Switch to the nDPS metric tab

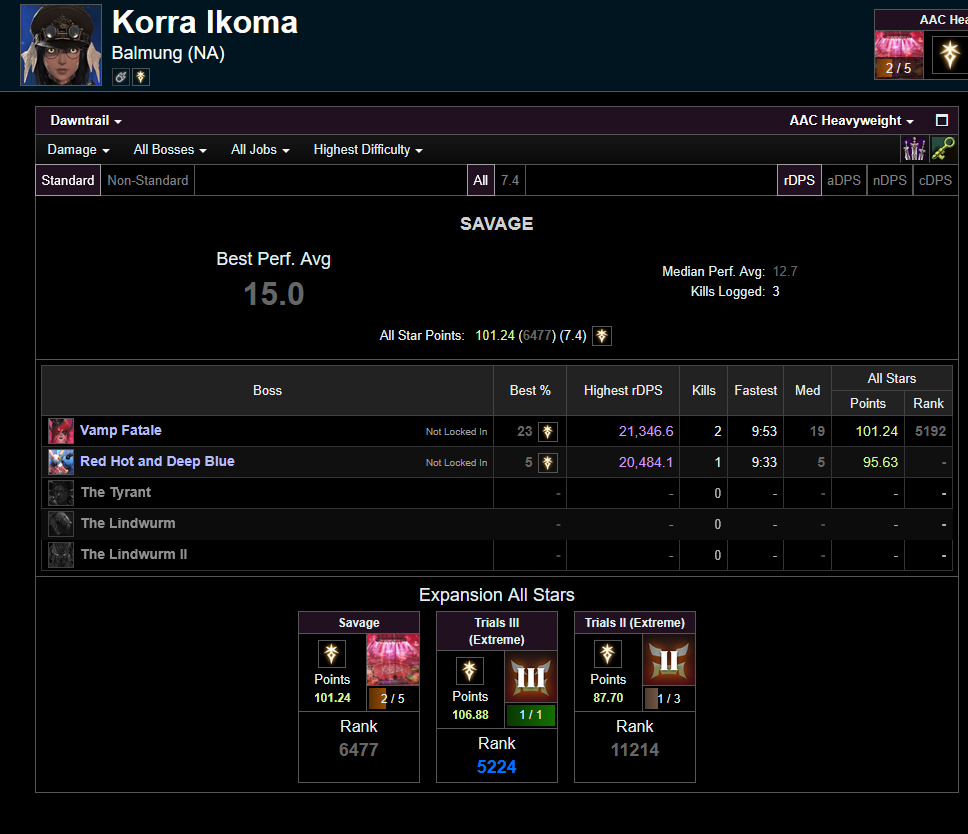pos(890,180)
